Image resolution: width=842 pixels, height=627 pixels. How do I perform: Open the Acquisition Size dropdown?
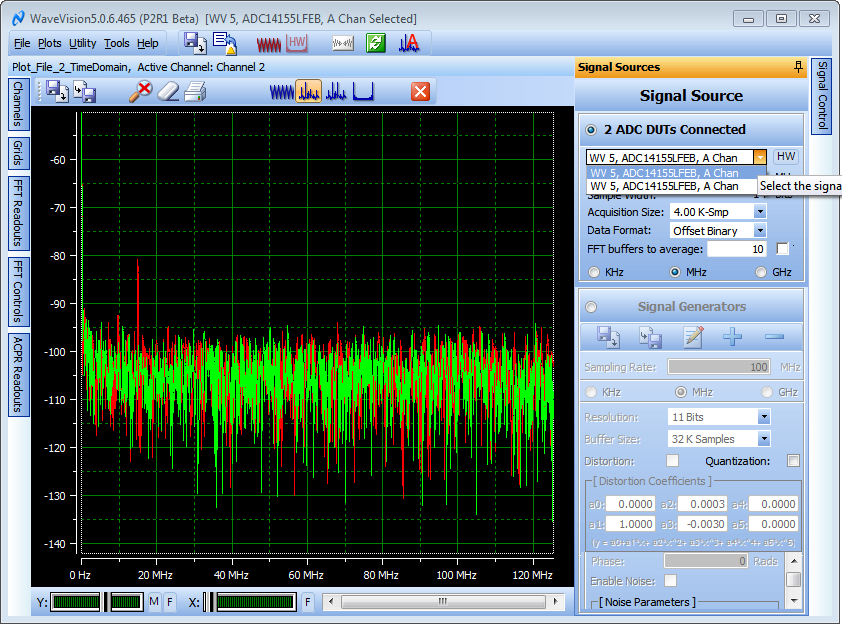(x=759, y=212)
